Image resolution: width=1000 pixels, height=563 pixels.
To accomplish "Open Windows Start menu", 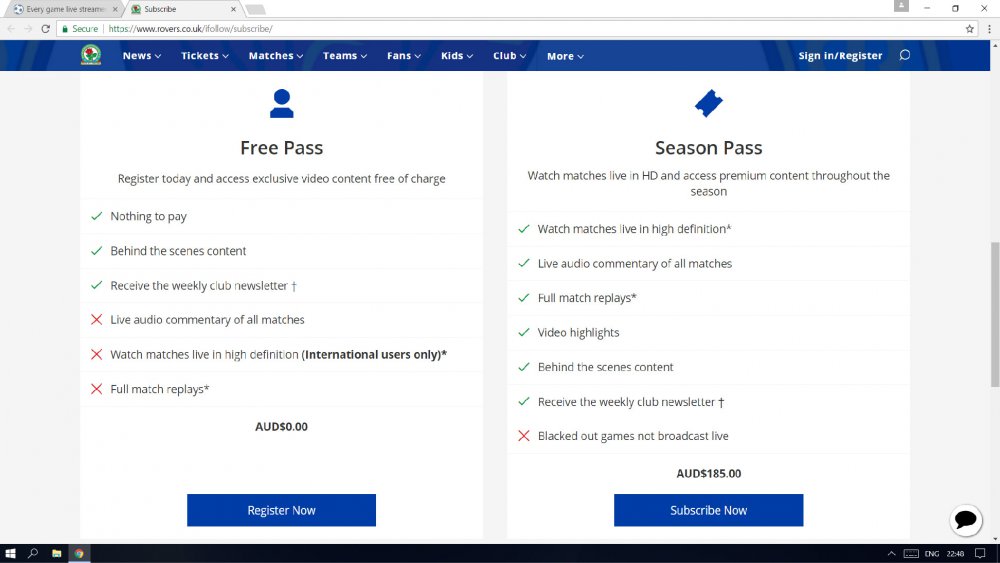I will [11, 553].
